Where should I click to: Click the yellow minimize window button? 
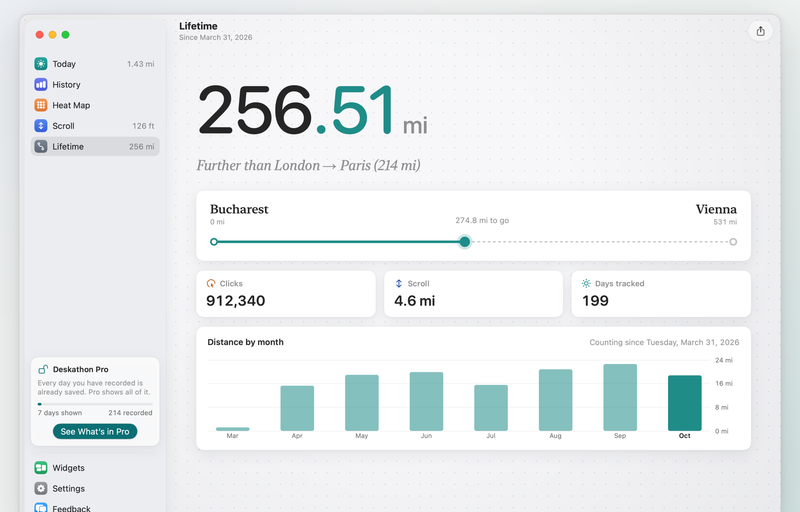tap(53, 35)
